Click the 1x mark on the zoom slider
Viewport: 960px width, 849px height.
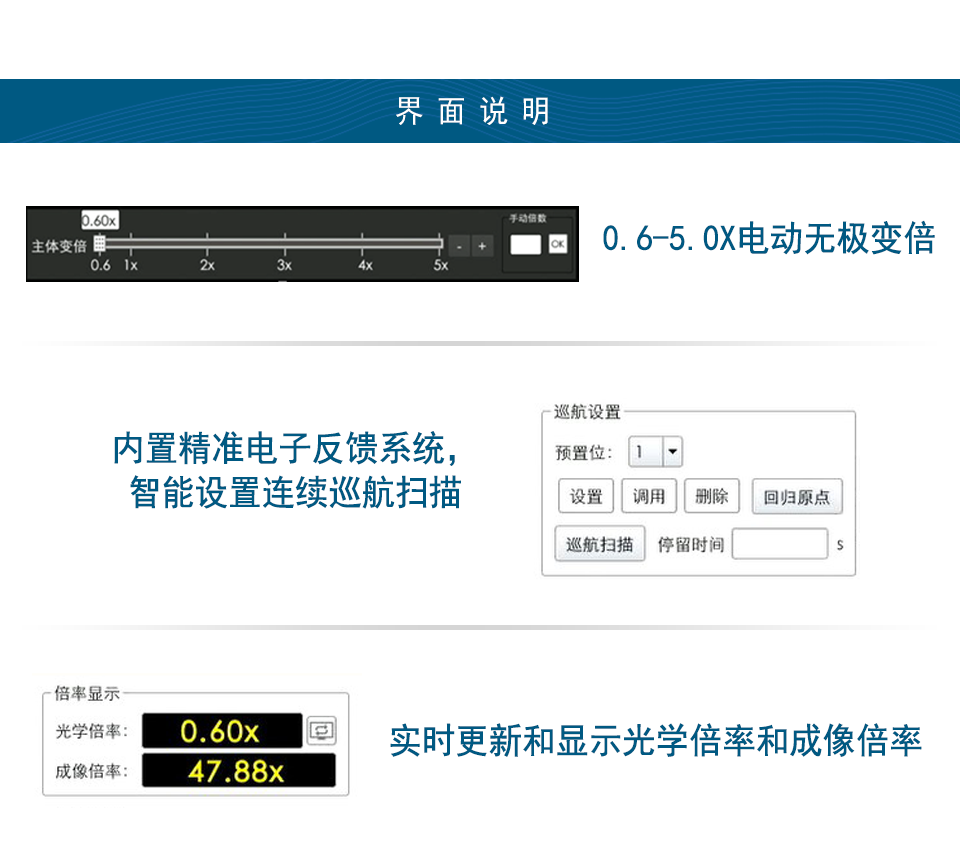coord(129,243)
